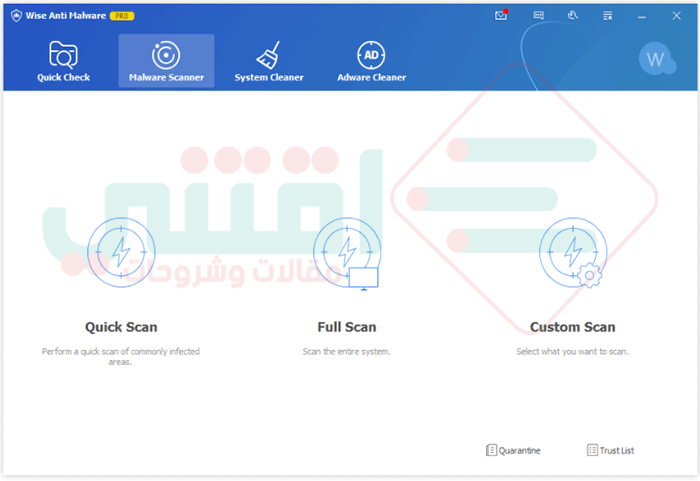This screenshot has width=700, height=481.
Task: Open the menu list icon
Action: coord(608,16)
